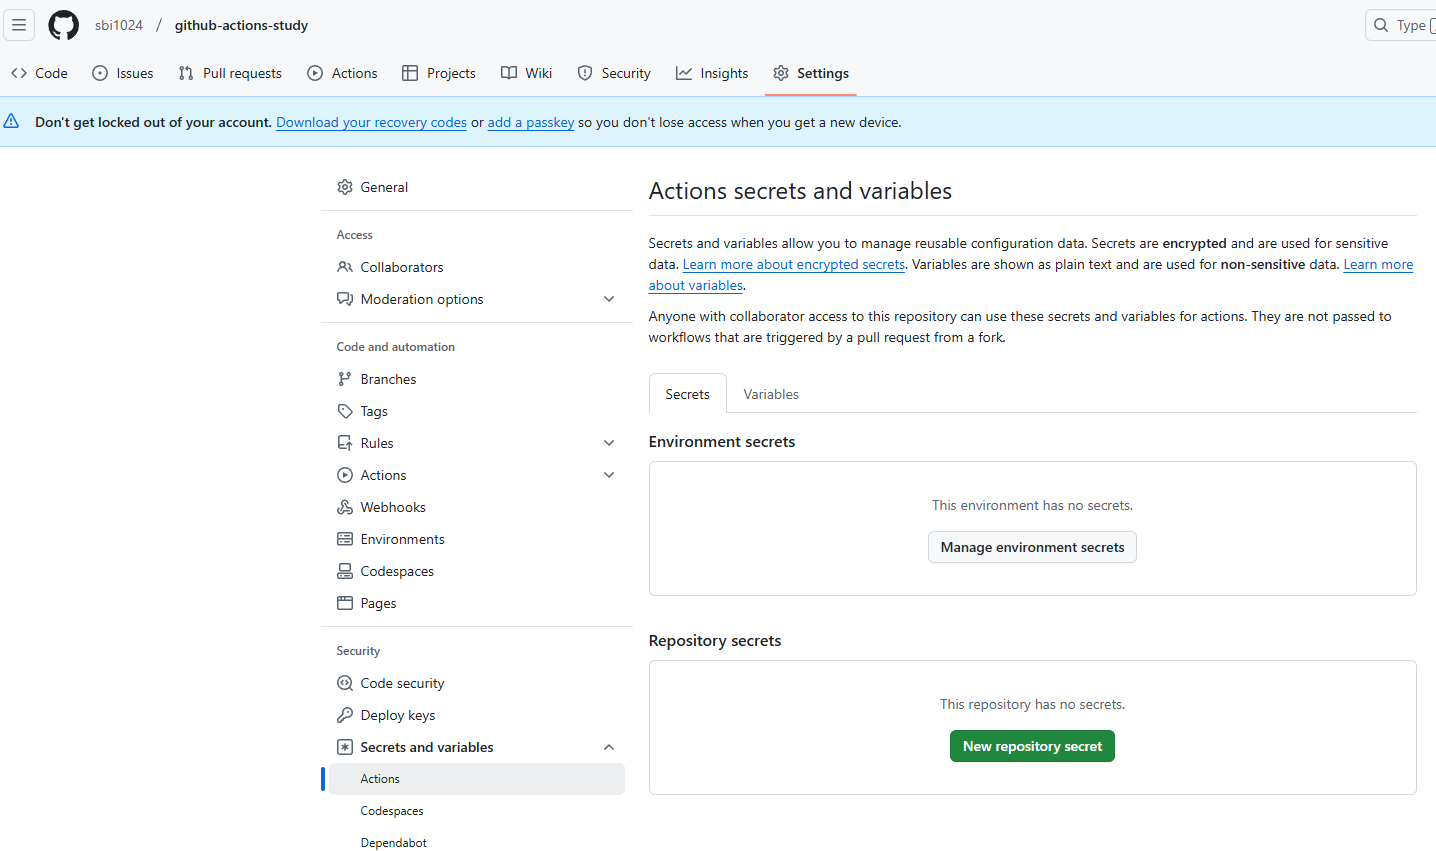Open the Wiki tab
This screenshot has width=1436, height=851.
pos(527,73)
